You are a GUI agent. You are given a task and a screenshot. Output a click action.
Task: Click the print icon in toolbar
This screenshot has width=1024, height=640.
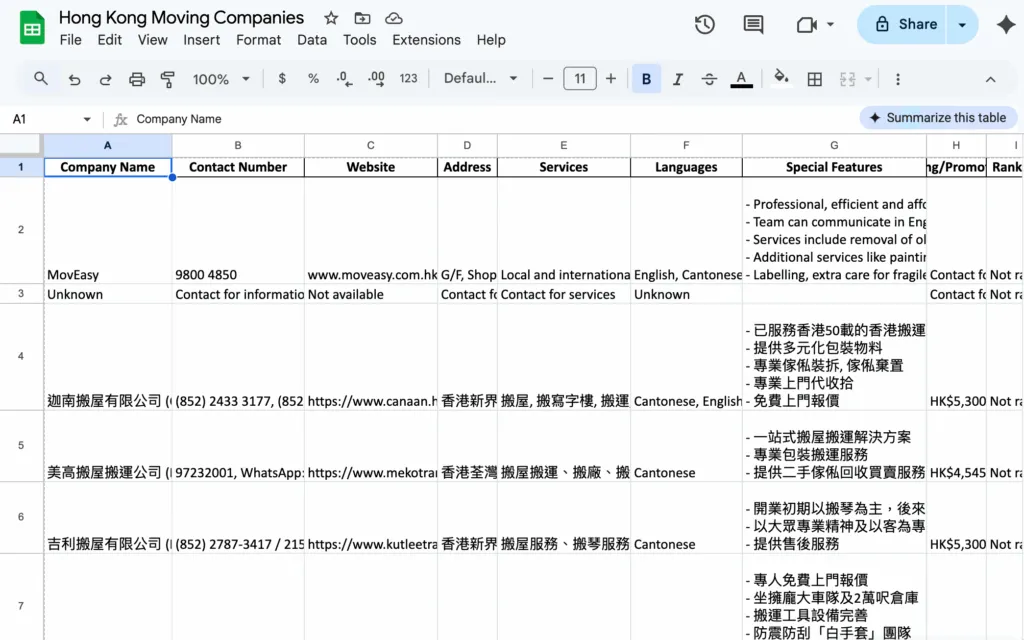(x=137, y=79)
